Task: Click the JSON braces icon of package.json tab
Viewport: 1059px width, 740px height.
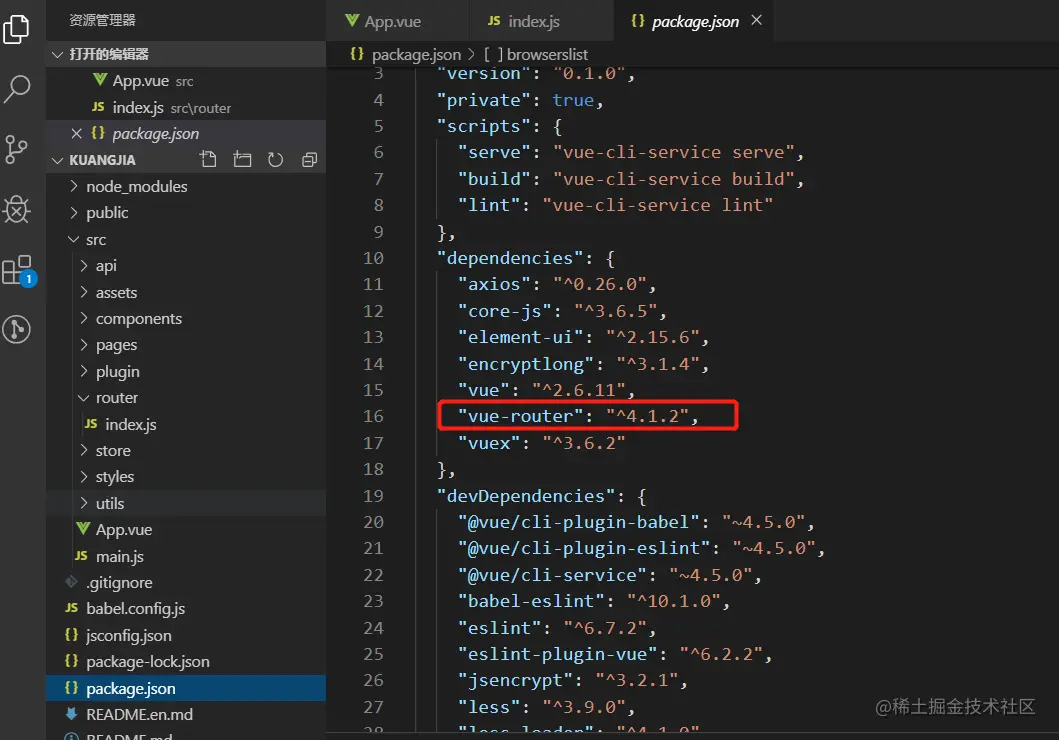Action: pyautogui.click(x=638, y=21)
